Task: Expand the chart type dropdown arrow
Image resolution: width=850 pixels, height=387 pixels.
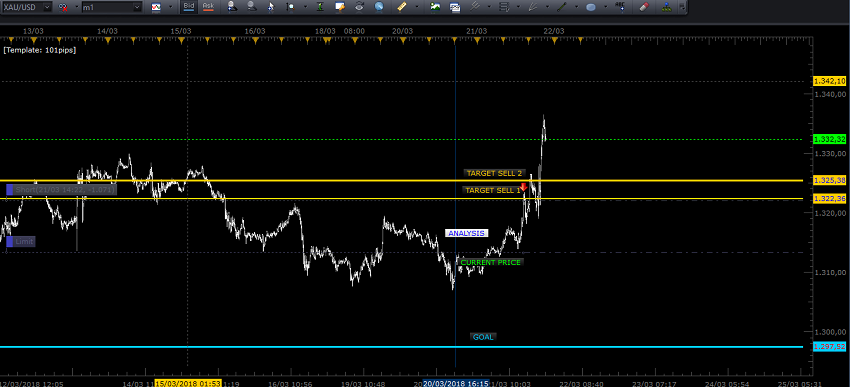Action: 170,7
